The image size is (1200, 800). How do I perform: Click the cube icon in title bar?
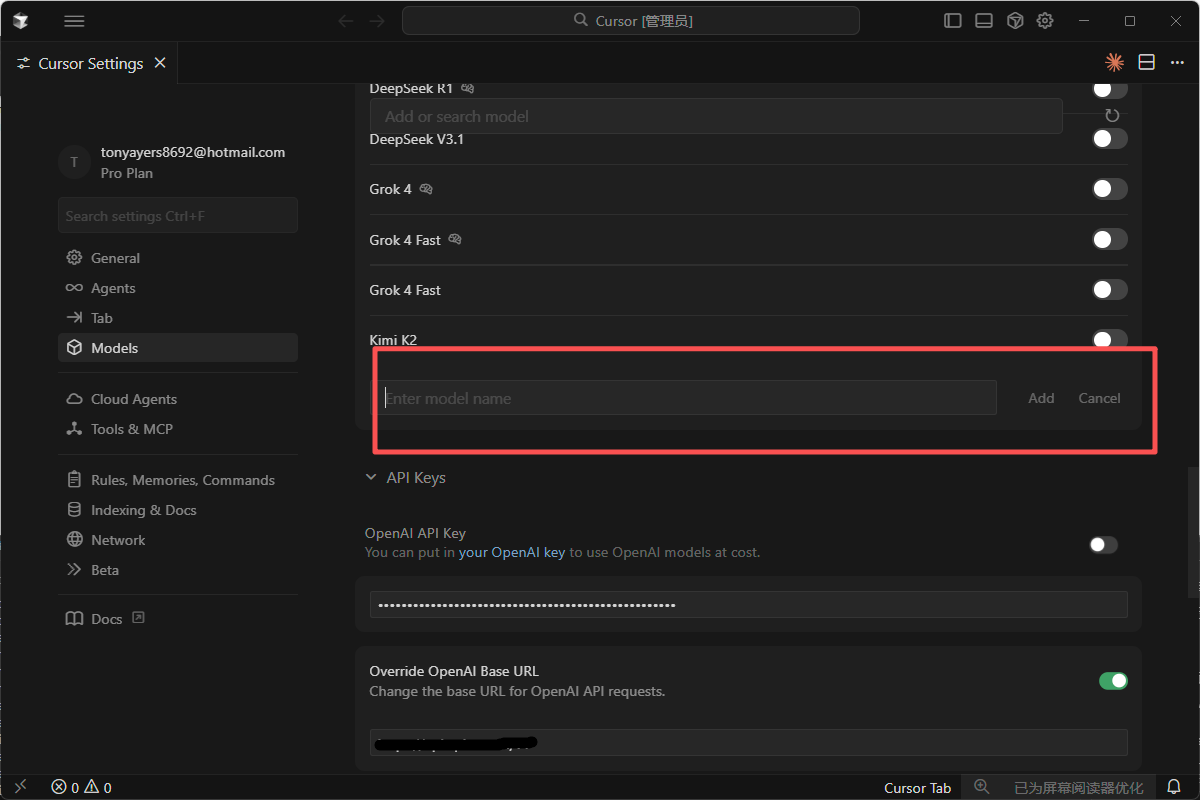click(x=1015, y=21)
